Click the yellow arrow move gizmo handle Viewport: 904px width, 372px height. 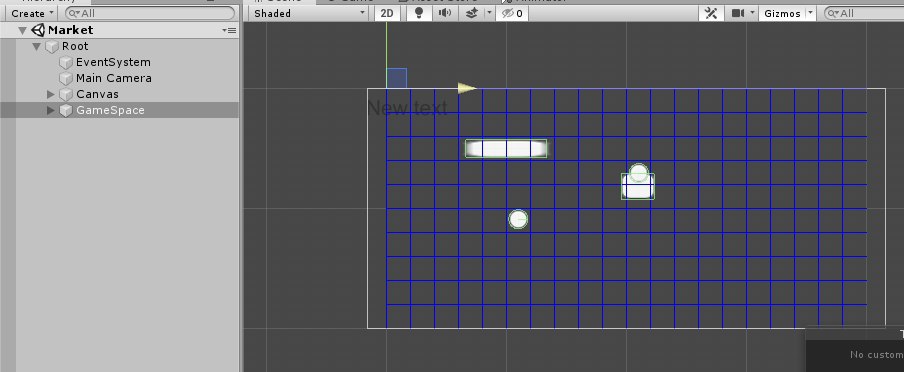[467, 88]
